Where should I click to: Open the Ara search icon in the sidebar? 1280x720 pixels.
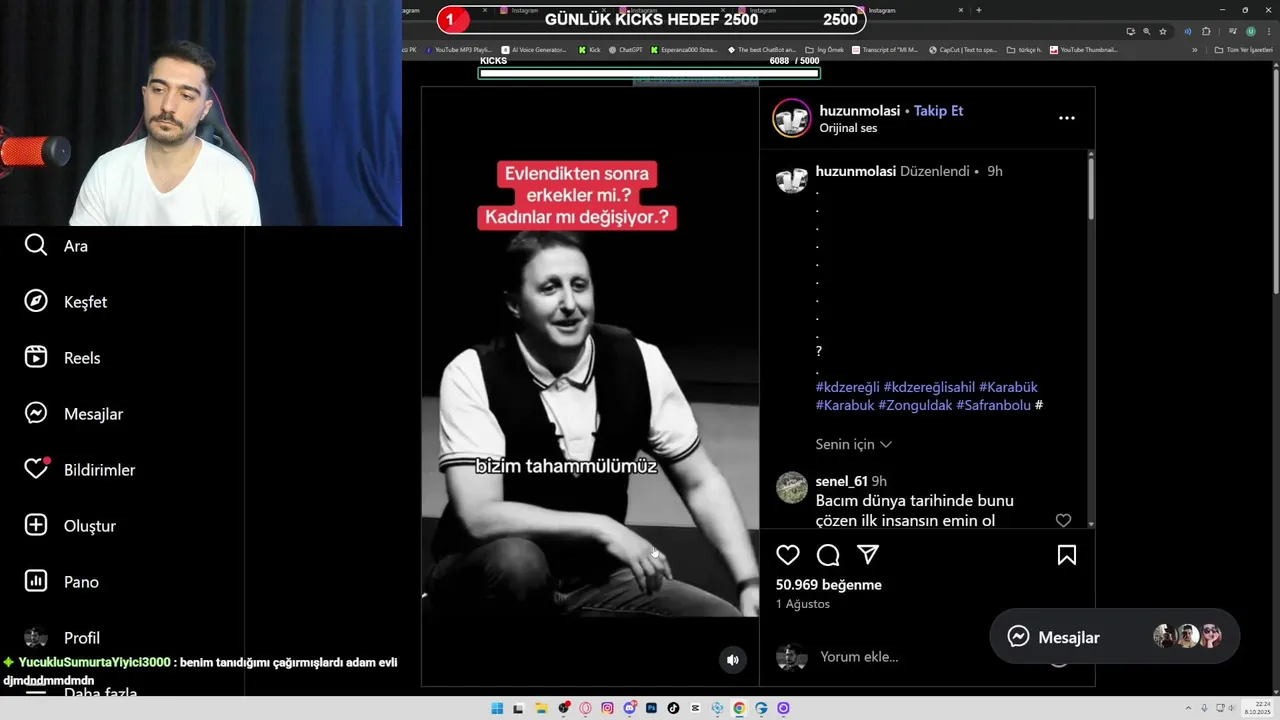[36, 245]
